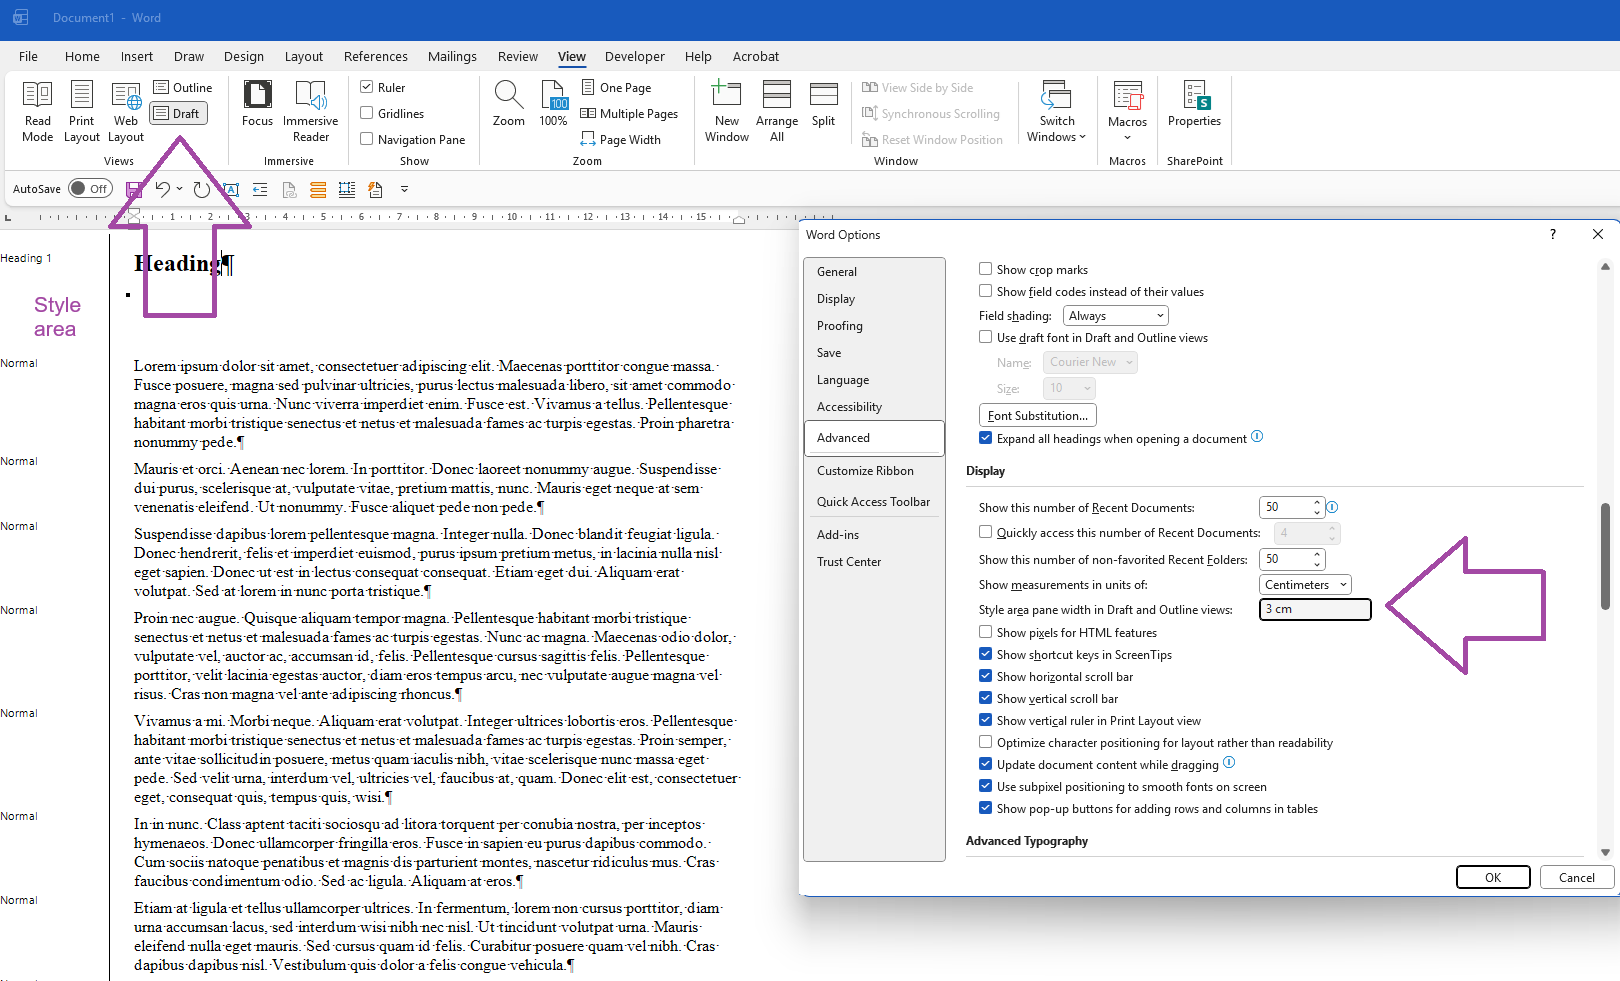The image size is (1620, 981).
Task: Enable draft font in Draft and Outline views
Action: [986, 337]
